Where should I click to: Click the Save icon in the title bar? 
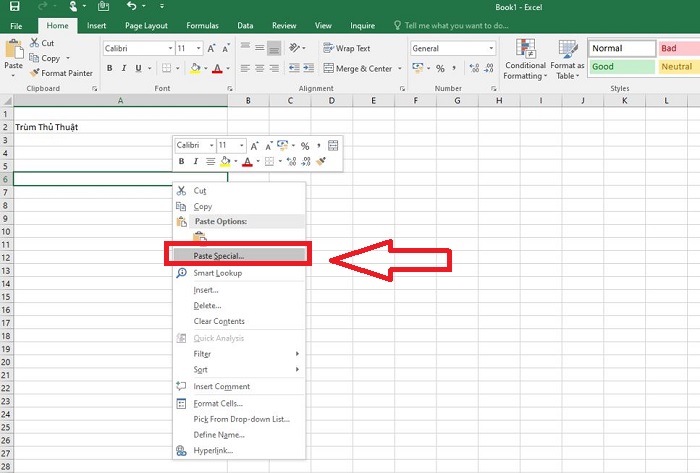pos(14,6)
